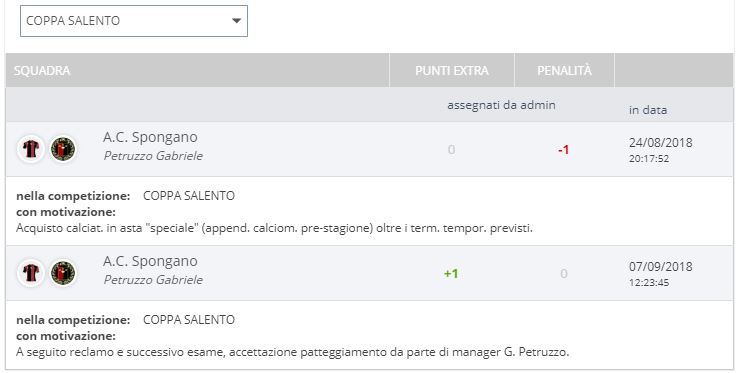Click the jersey icon in first A.C. Spongano row
This screenshot has width=739, height=373.
(x=31, y=149)
